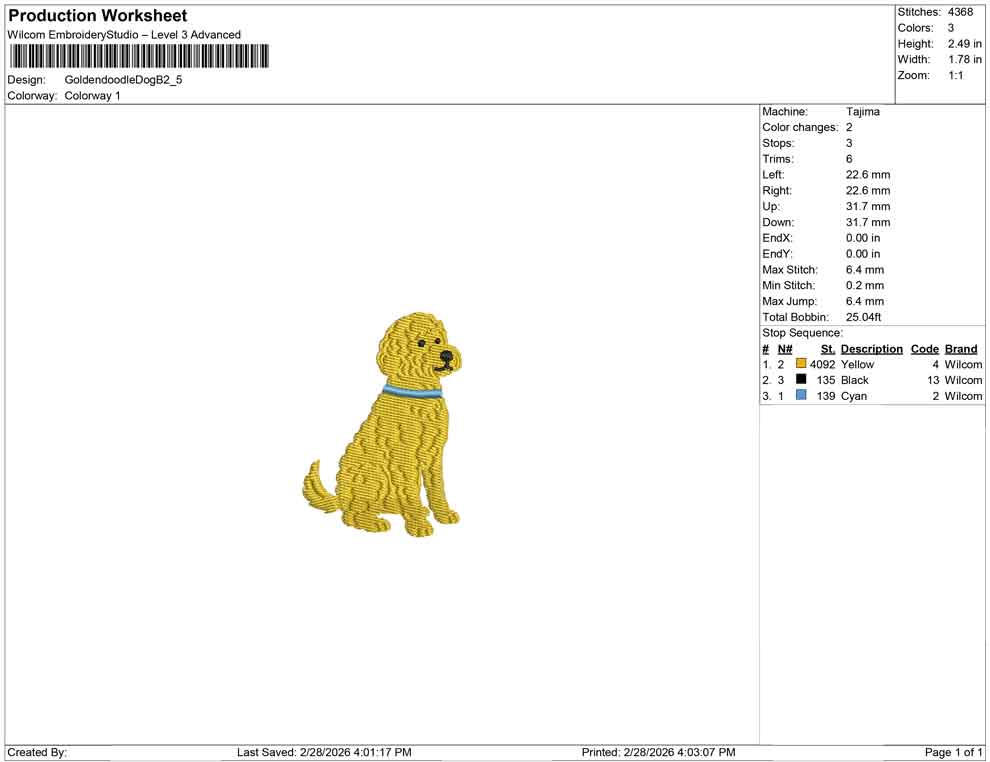Image resolution: width=990 pixels, height=762 pixels.
Task: Click the Wilcom brand entry for Yellow
Action: pos(962,364)
